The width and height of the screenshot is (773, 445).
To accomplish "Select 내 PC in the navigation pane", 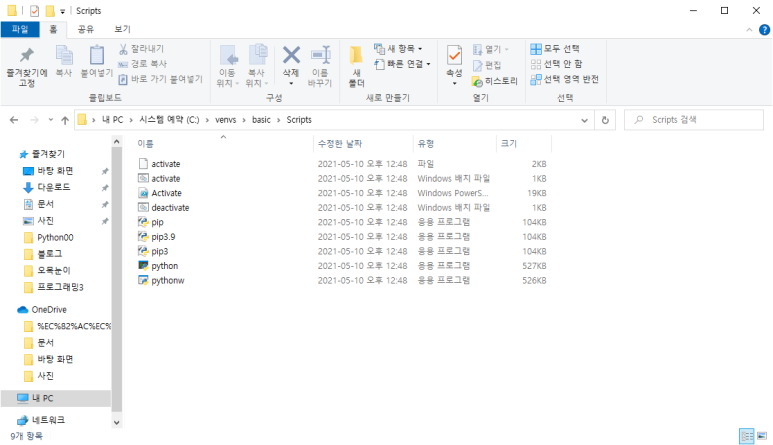I will [x=56, y=398].
